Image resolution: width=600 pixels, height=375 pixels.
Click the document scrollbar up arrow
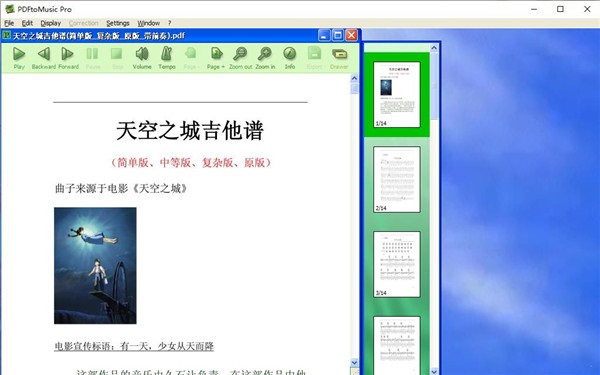pos(354,78)
